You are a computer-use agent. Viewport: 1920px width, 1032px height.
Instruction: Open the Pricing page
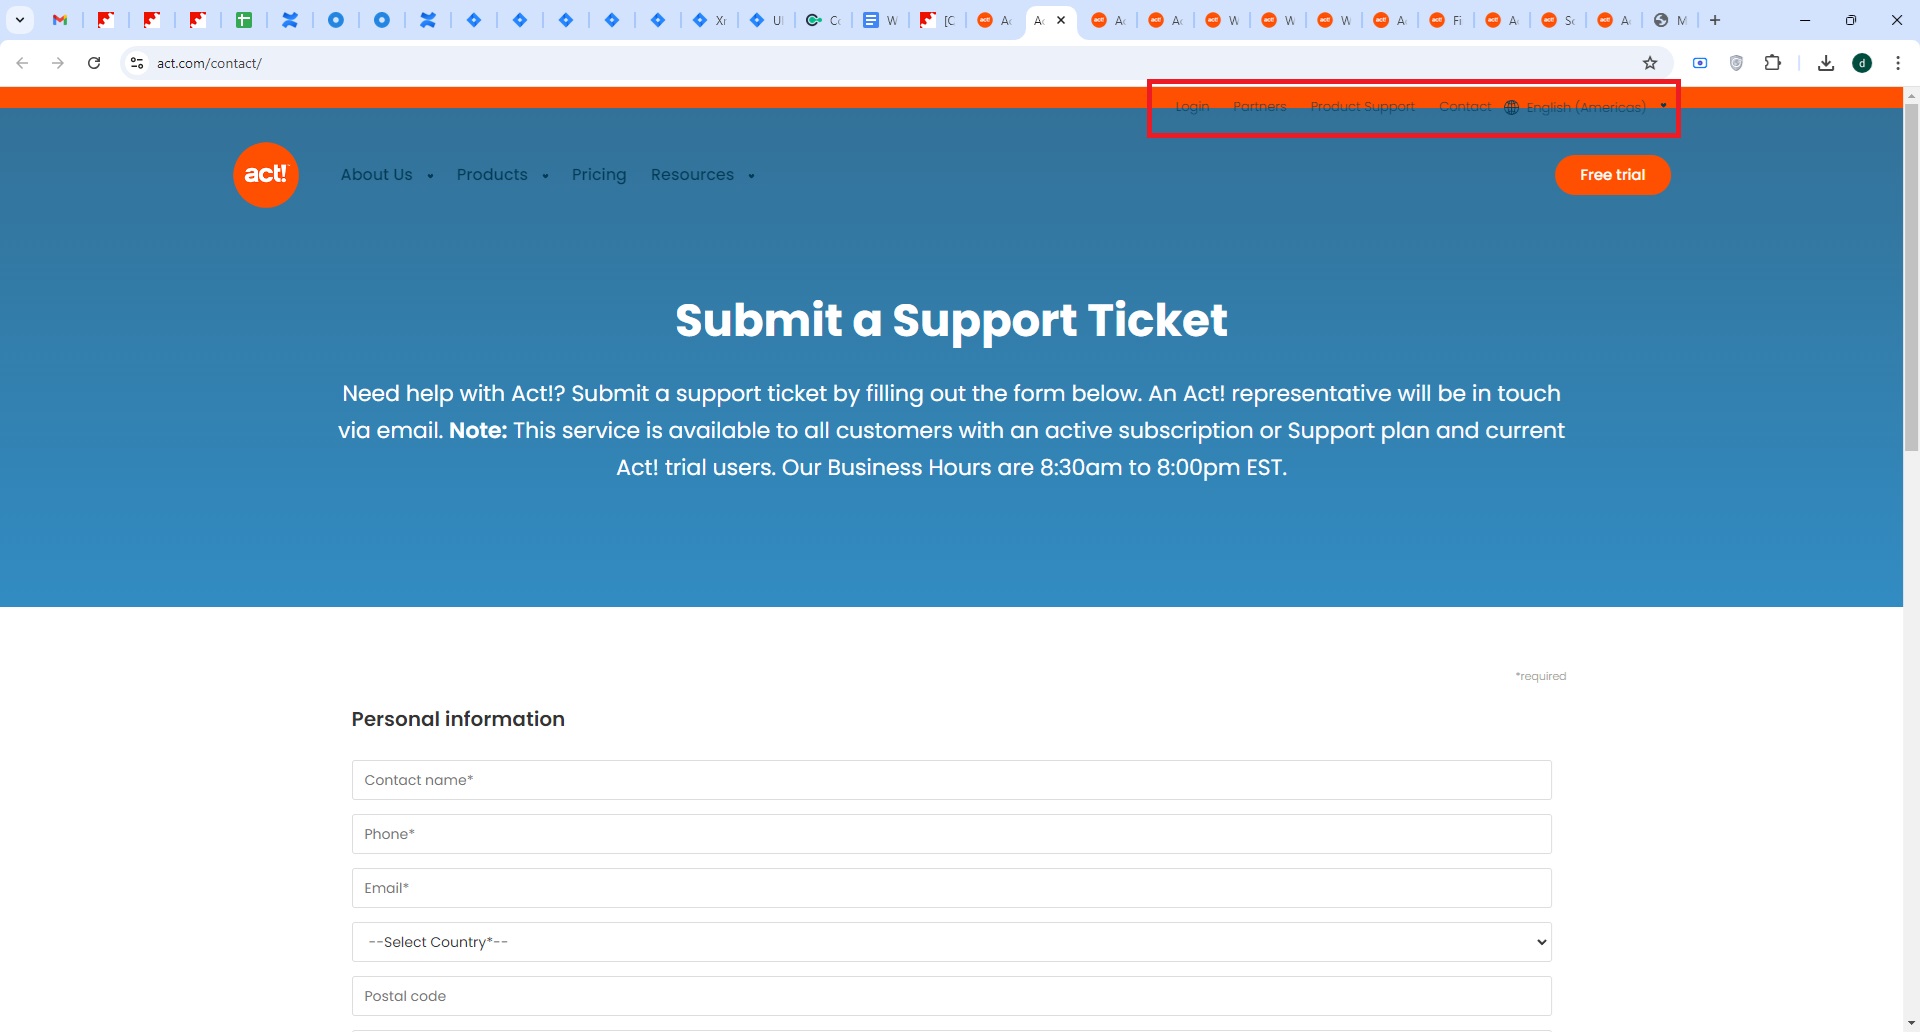(599, 175)
